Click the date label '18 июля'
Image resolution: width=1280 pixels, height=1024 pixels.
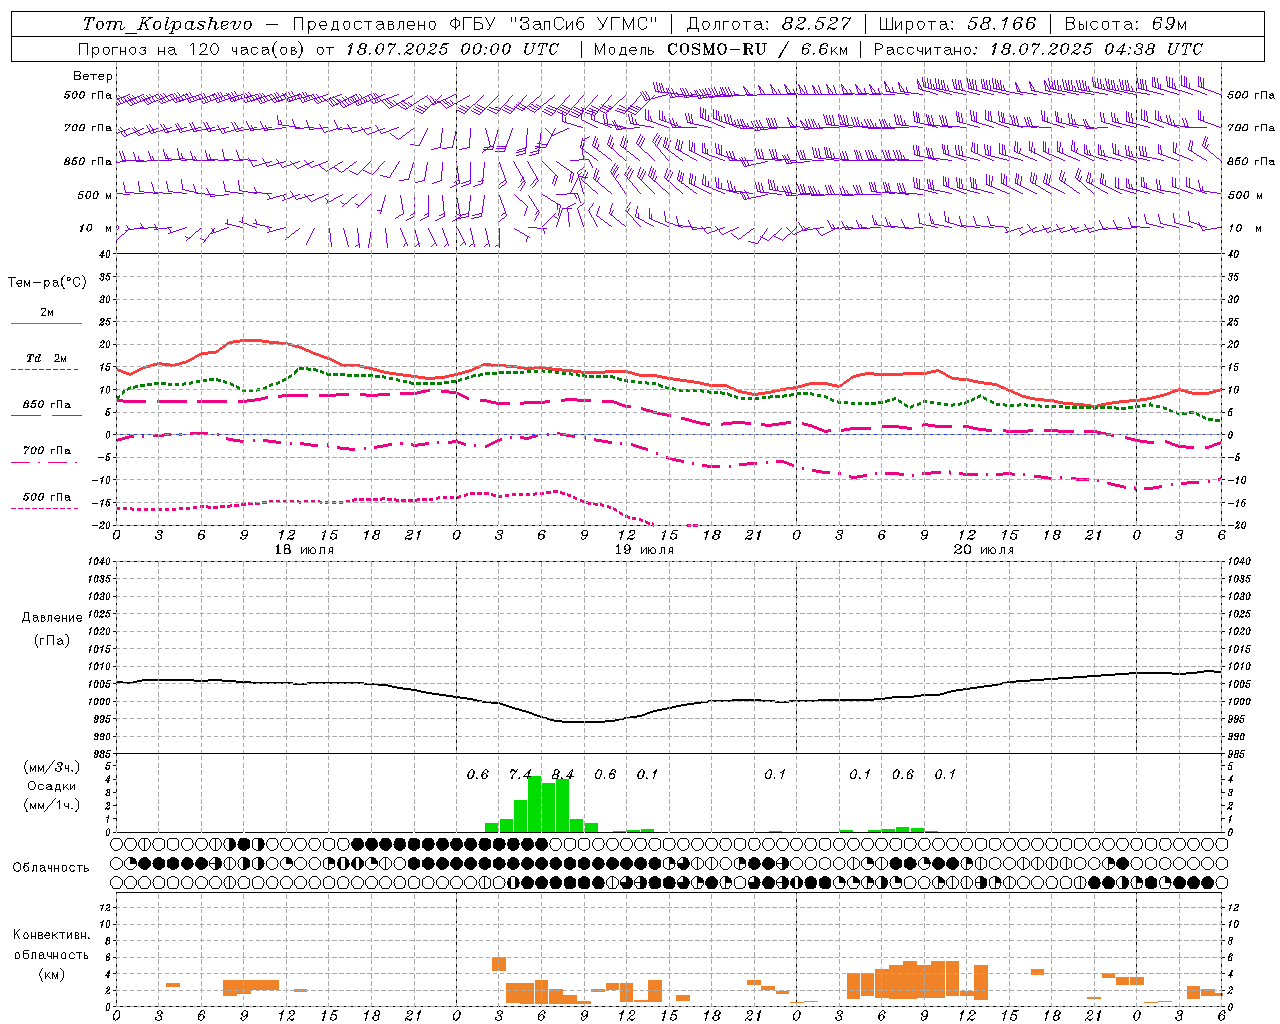tap(304, 550)
